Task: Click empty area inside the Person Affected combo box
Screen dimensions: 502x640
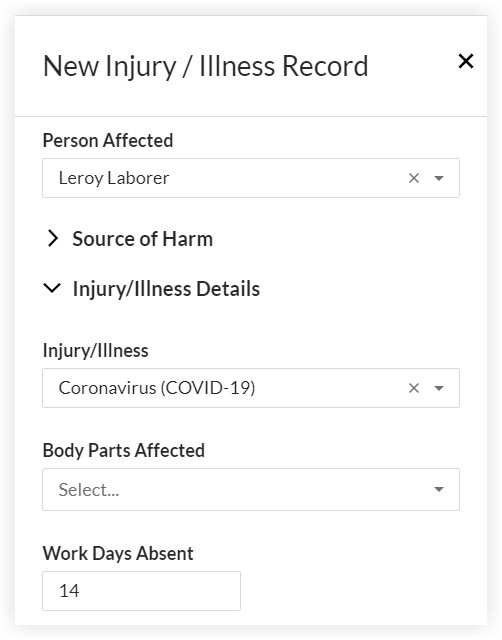Action: click(x=286, y=178)
